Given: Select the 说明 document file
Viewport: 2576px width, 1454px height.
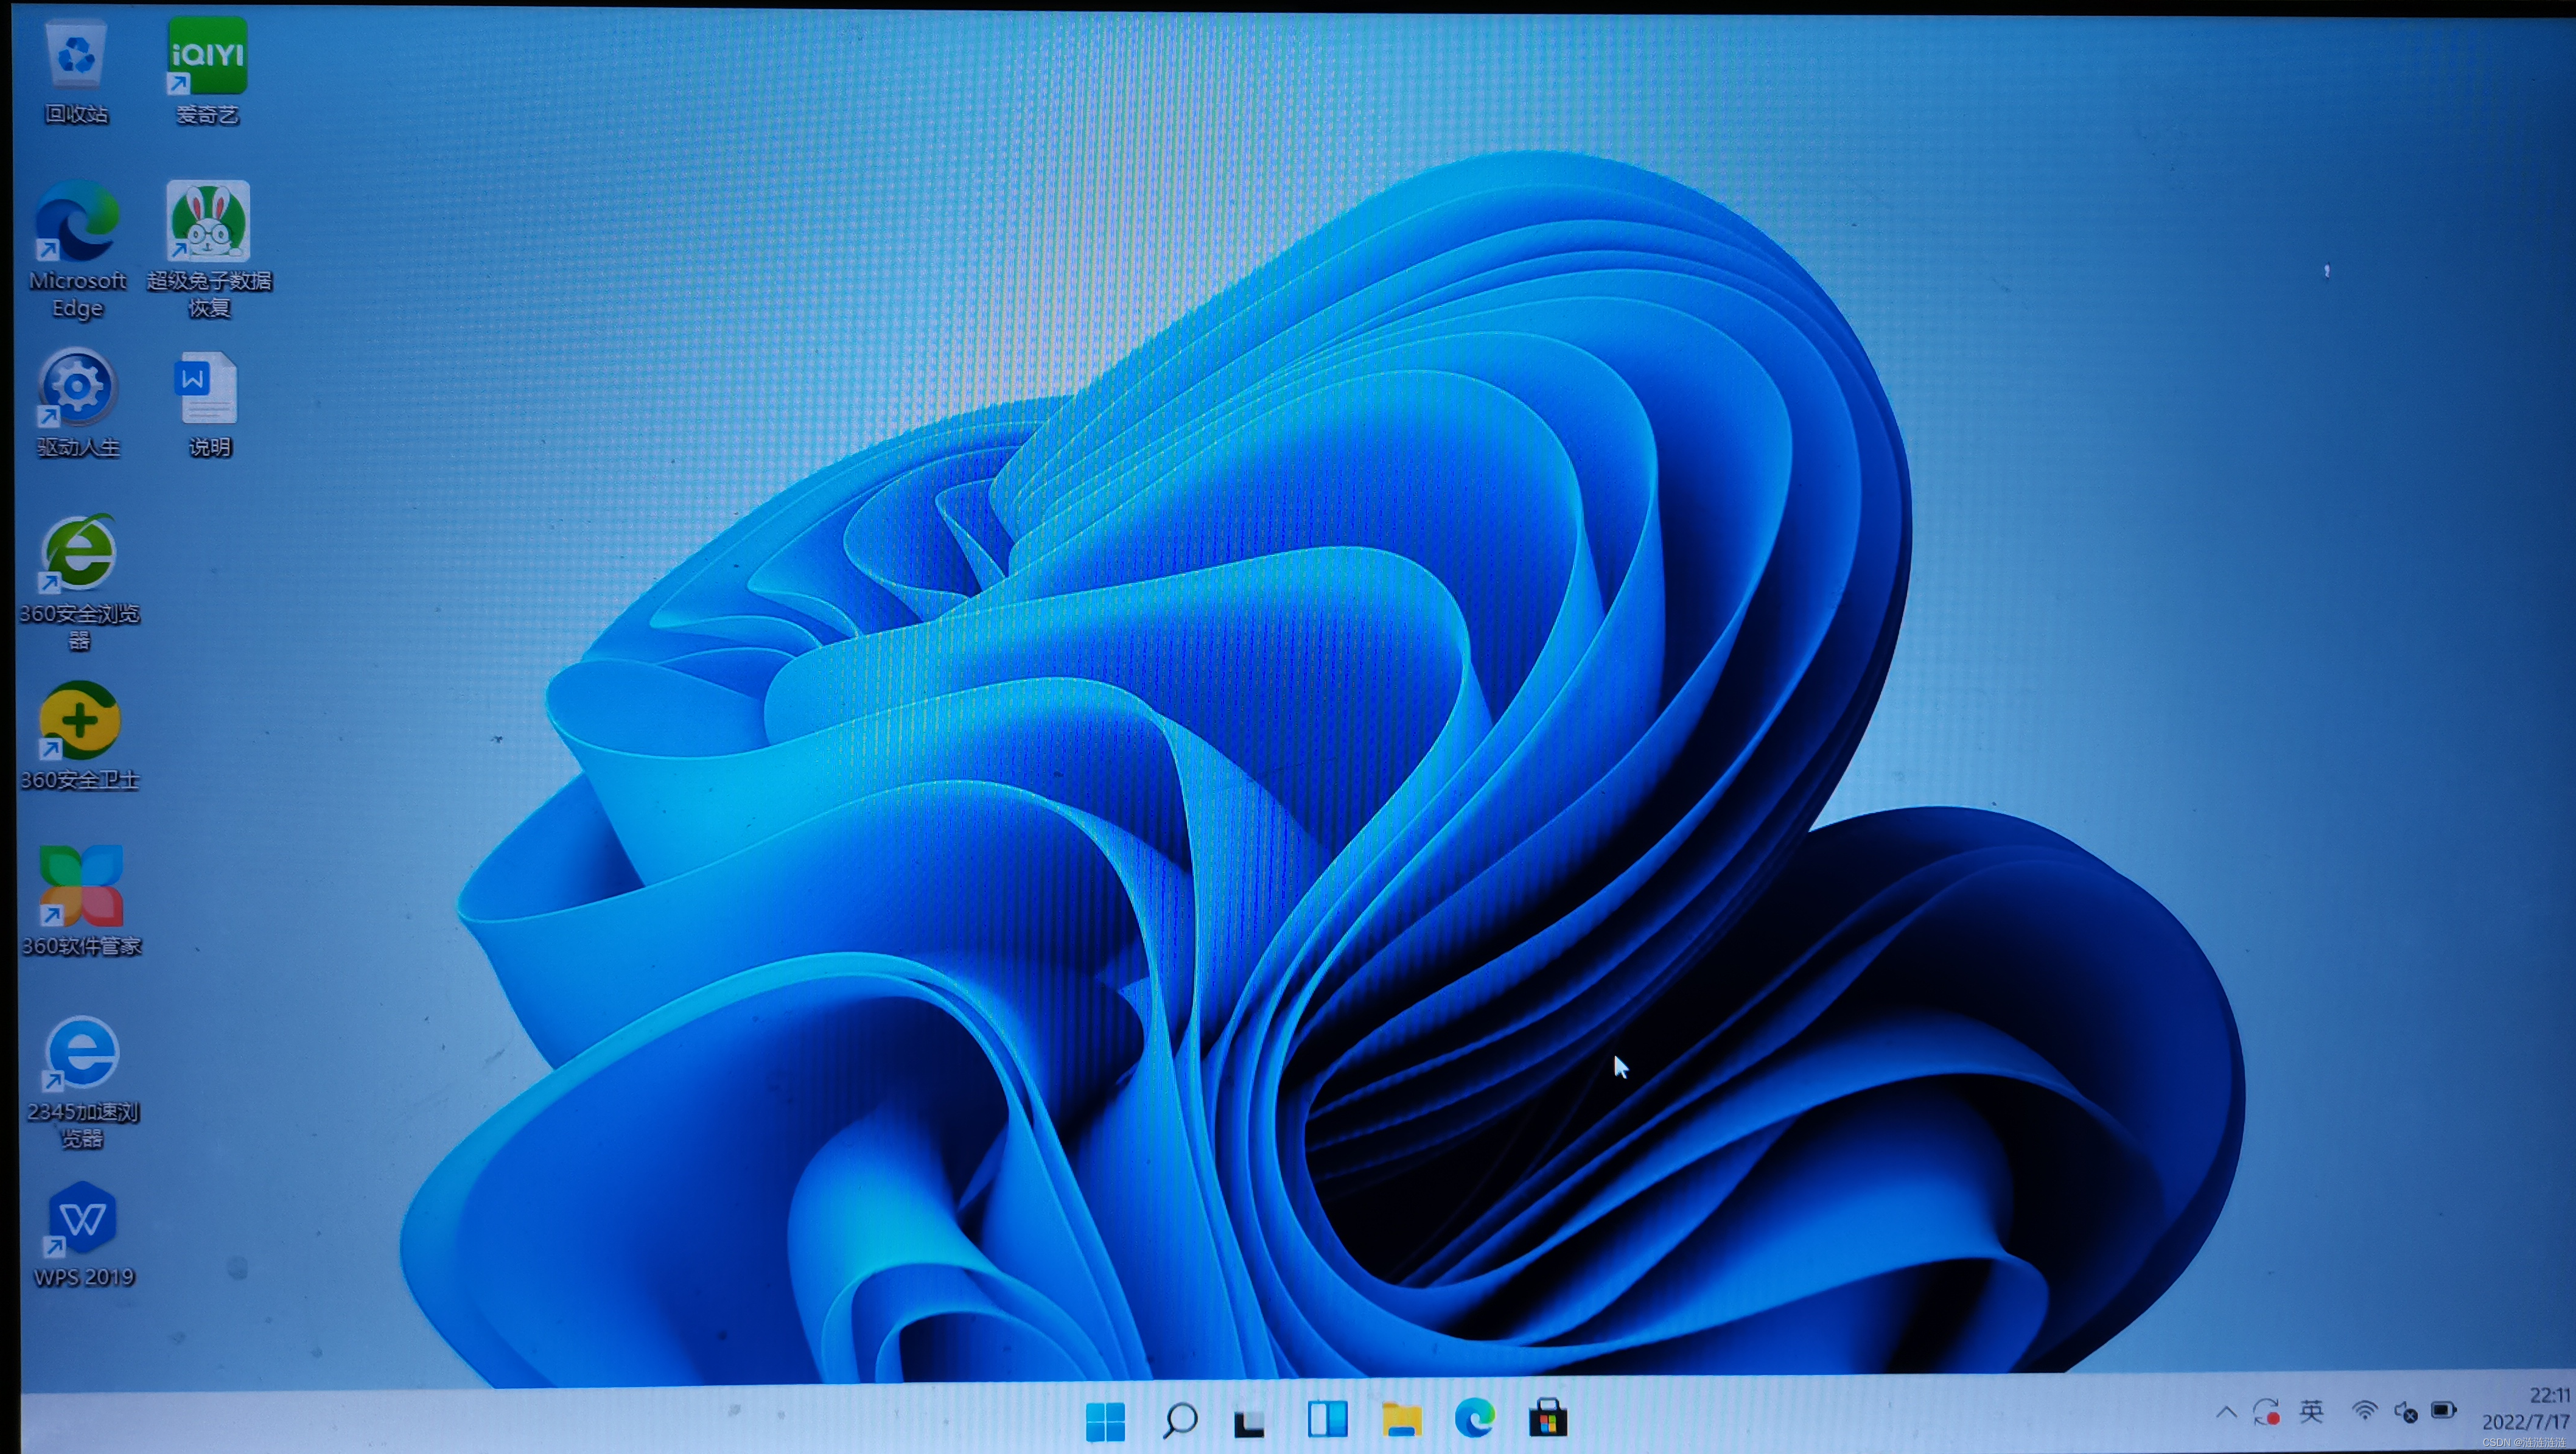Looking at the screenshot, I should [x=207, y=389].
